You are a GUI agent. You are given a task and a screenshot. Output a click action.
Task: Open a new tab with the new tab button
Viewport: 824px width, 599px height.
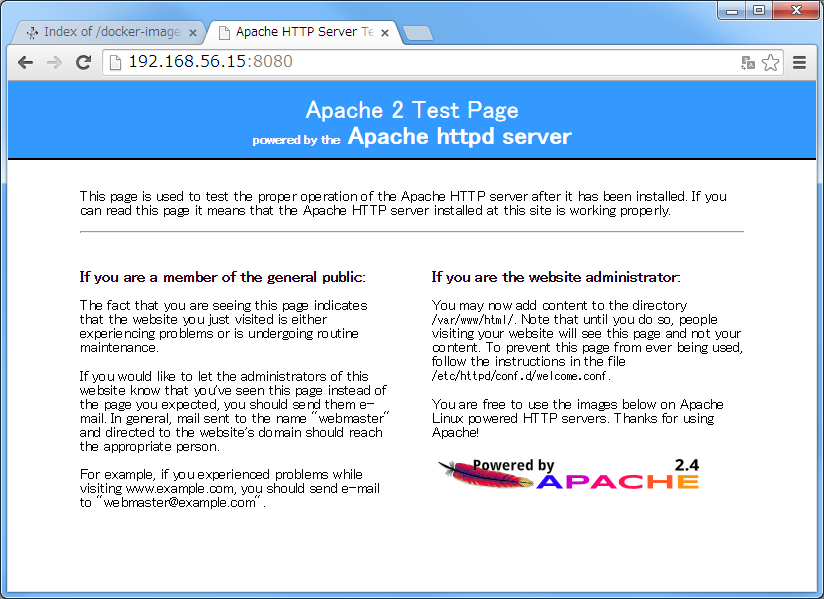(418, 33)
